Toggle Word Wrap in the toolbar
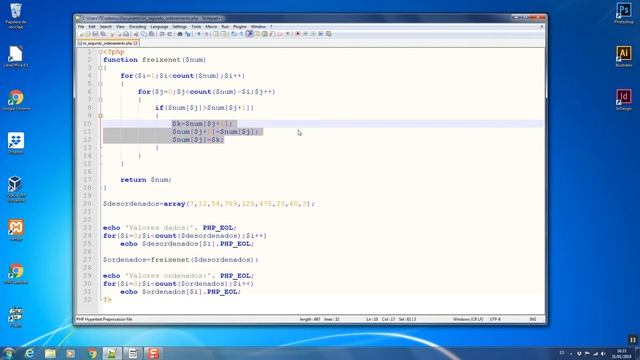The width and height of the screenshot is (640, 360). pos(233,34)
